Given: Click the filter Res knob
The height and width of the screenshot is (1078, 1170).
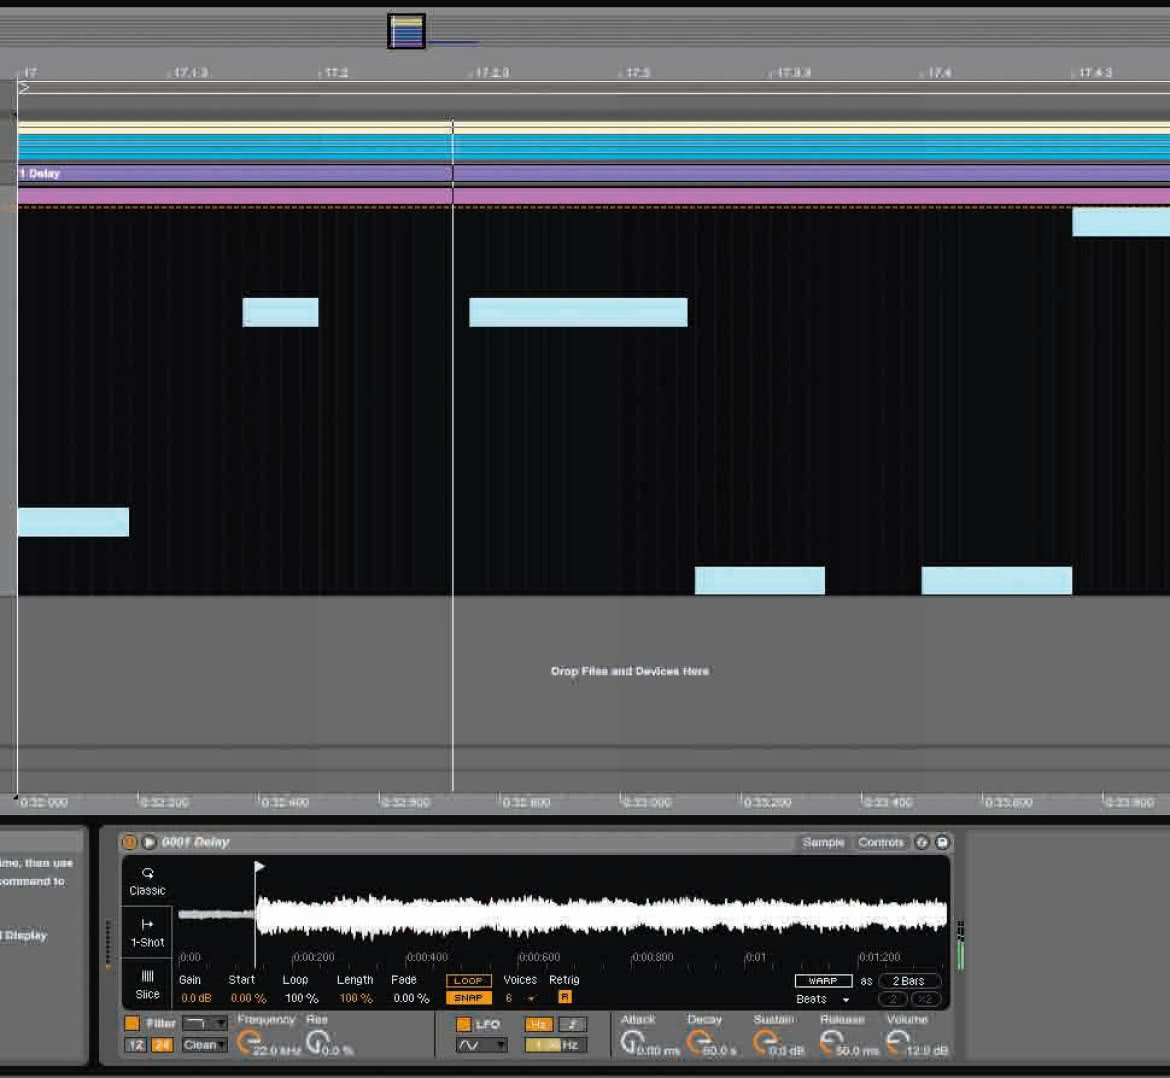Looking at the screenshot, I should point(317,1041).
